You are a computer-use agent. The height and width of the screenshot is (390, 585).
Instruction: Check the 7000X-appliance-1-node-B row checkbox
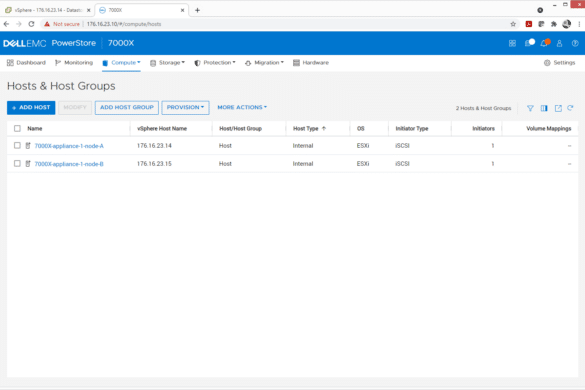(x=17, y=163)
